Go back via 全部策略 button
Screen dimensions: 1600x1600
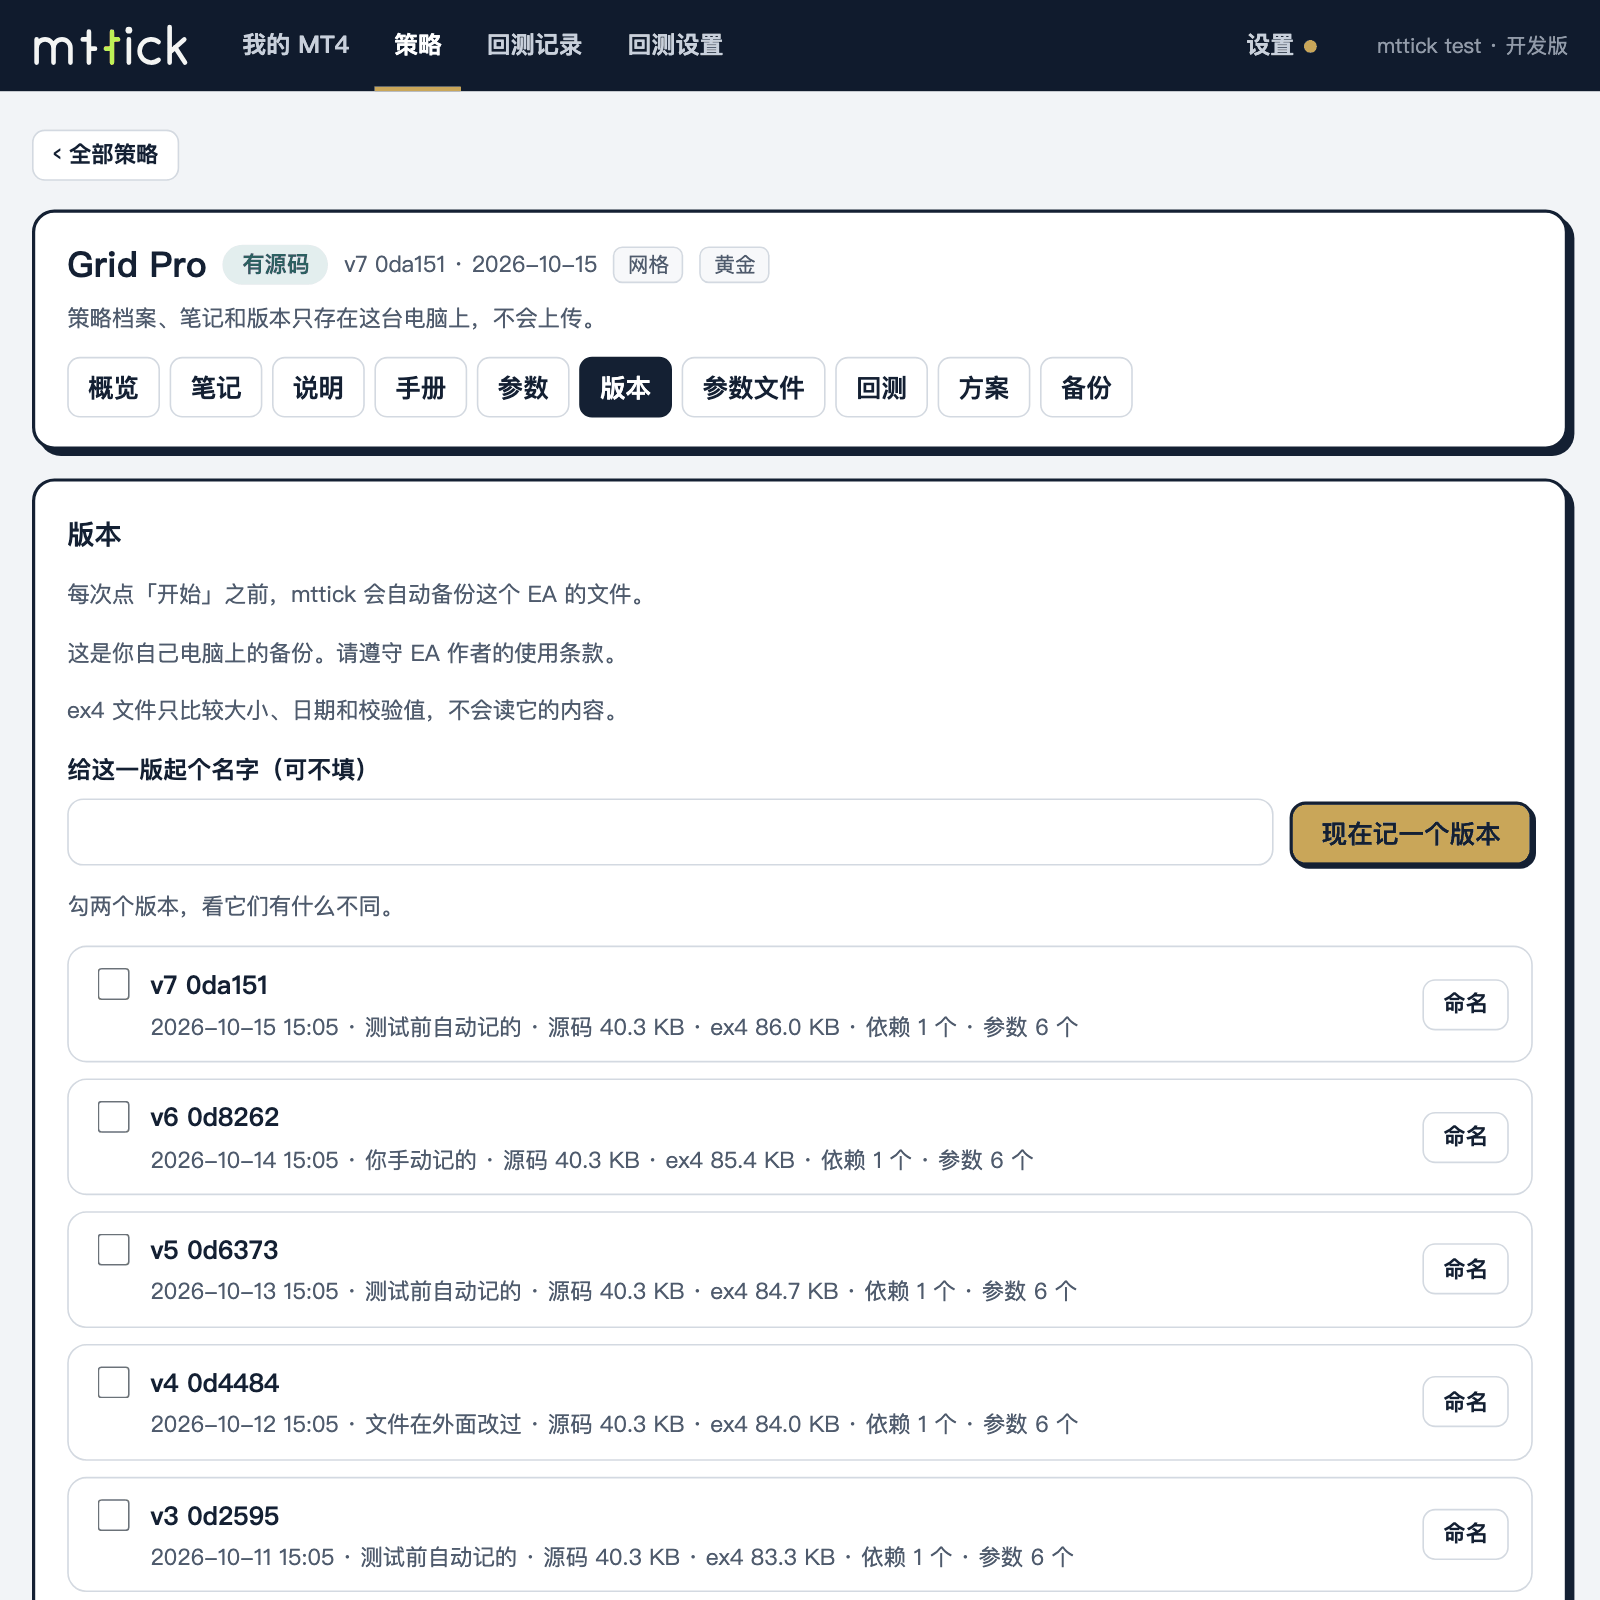(x=105, y=155)
